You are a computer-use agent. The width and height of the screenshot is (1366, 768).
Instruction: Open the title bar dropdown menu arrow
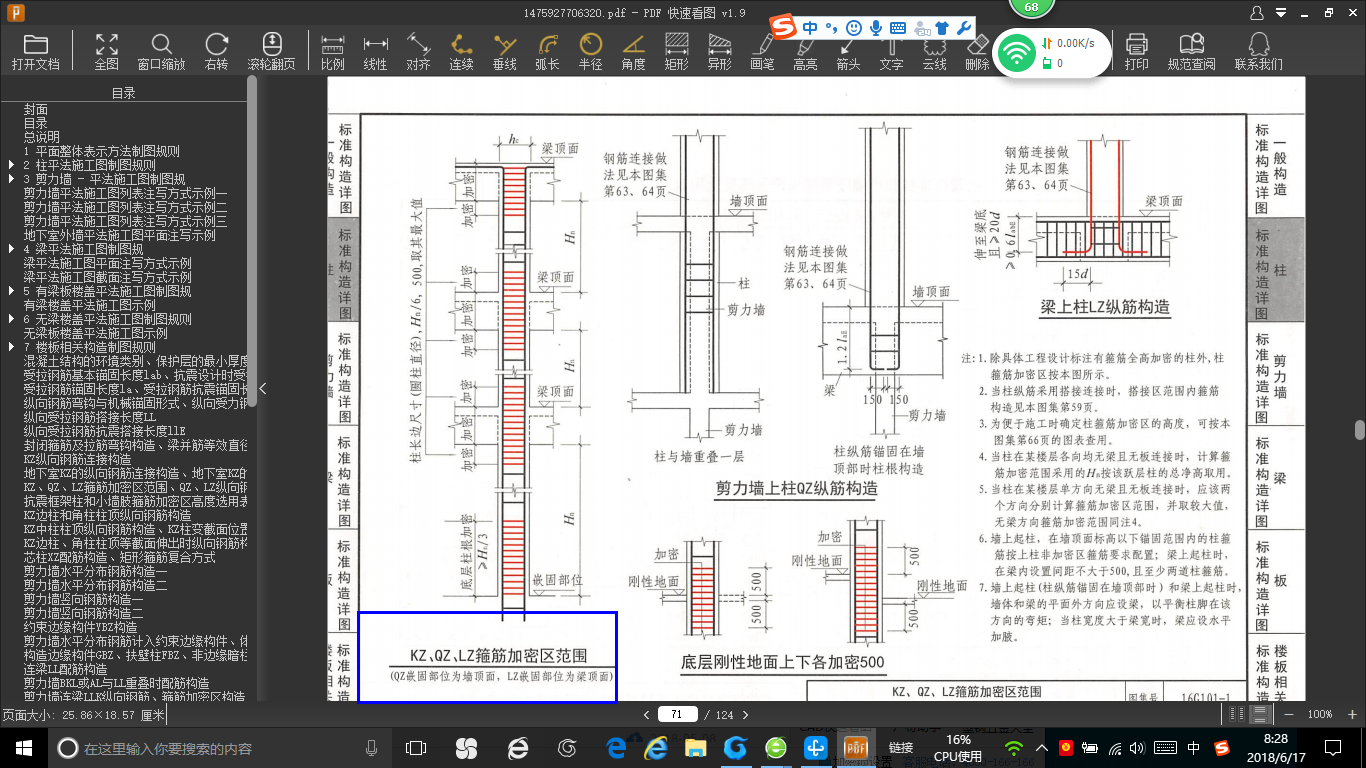1281,13
